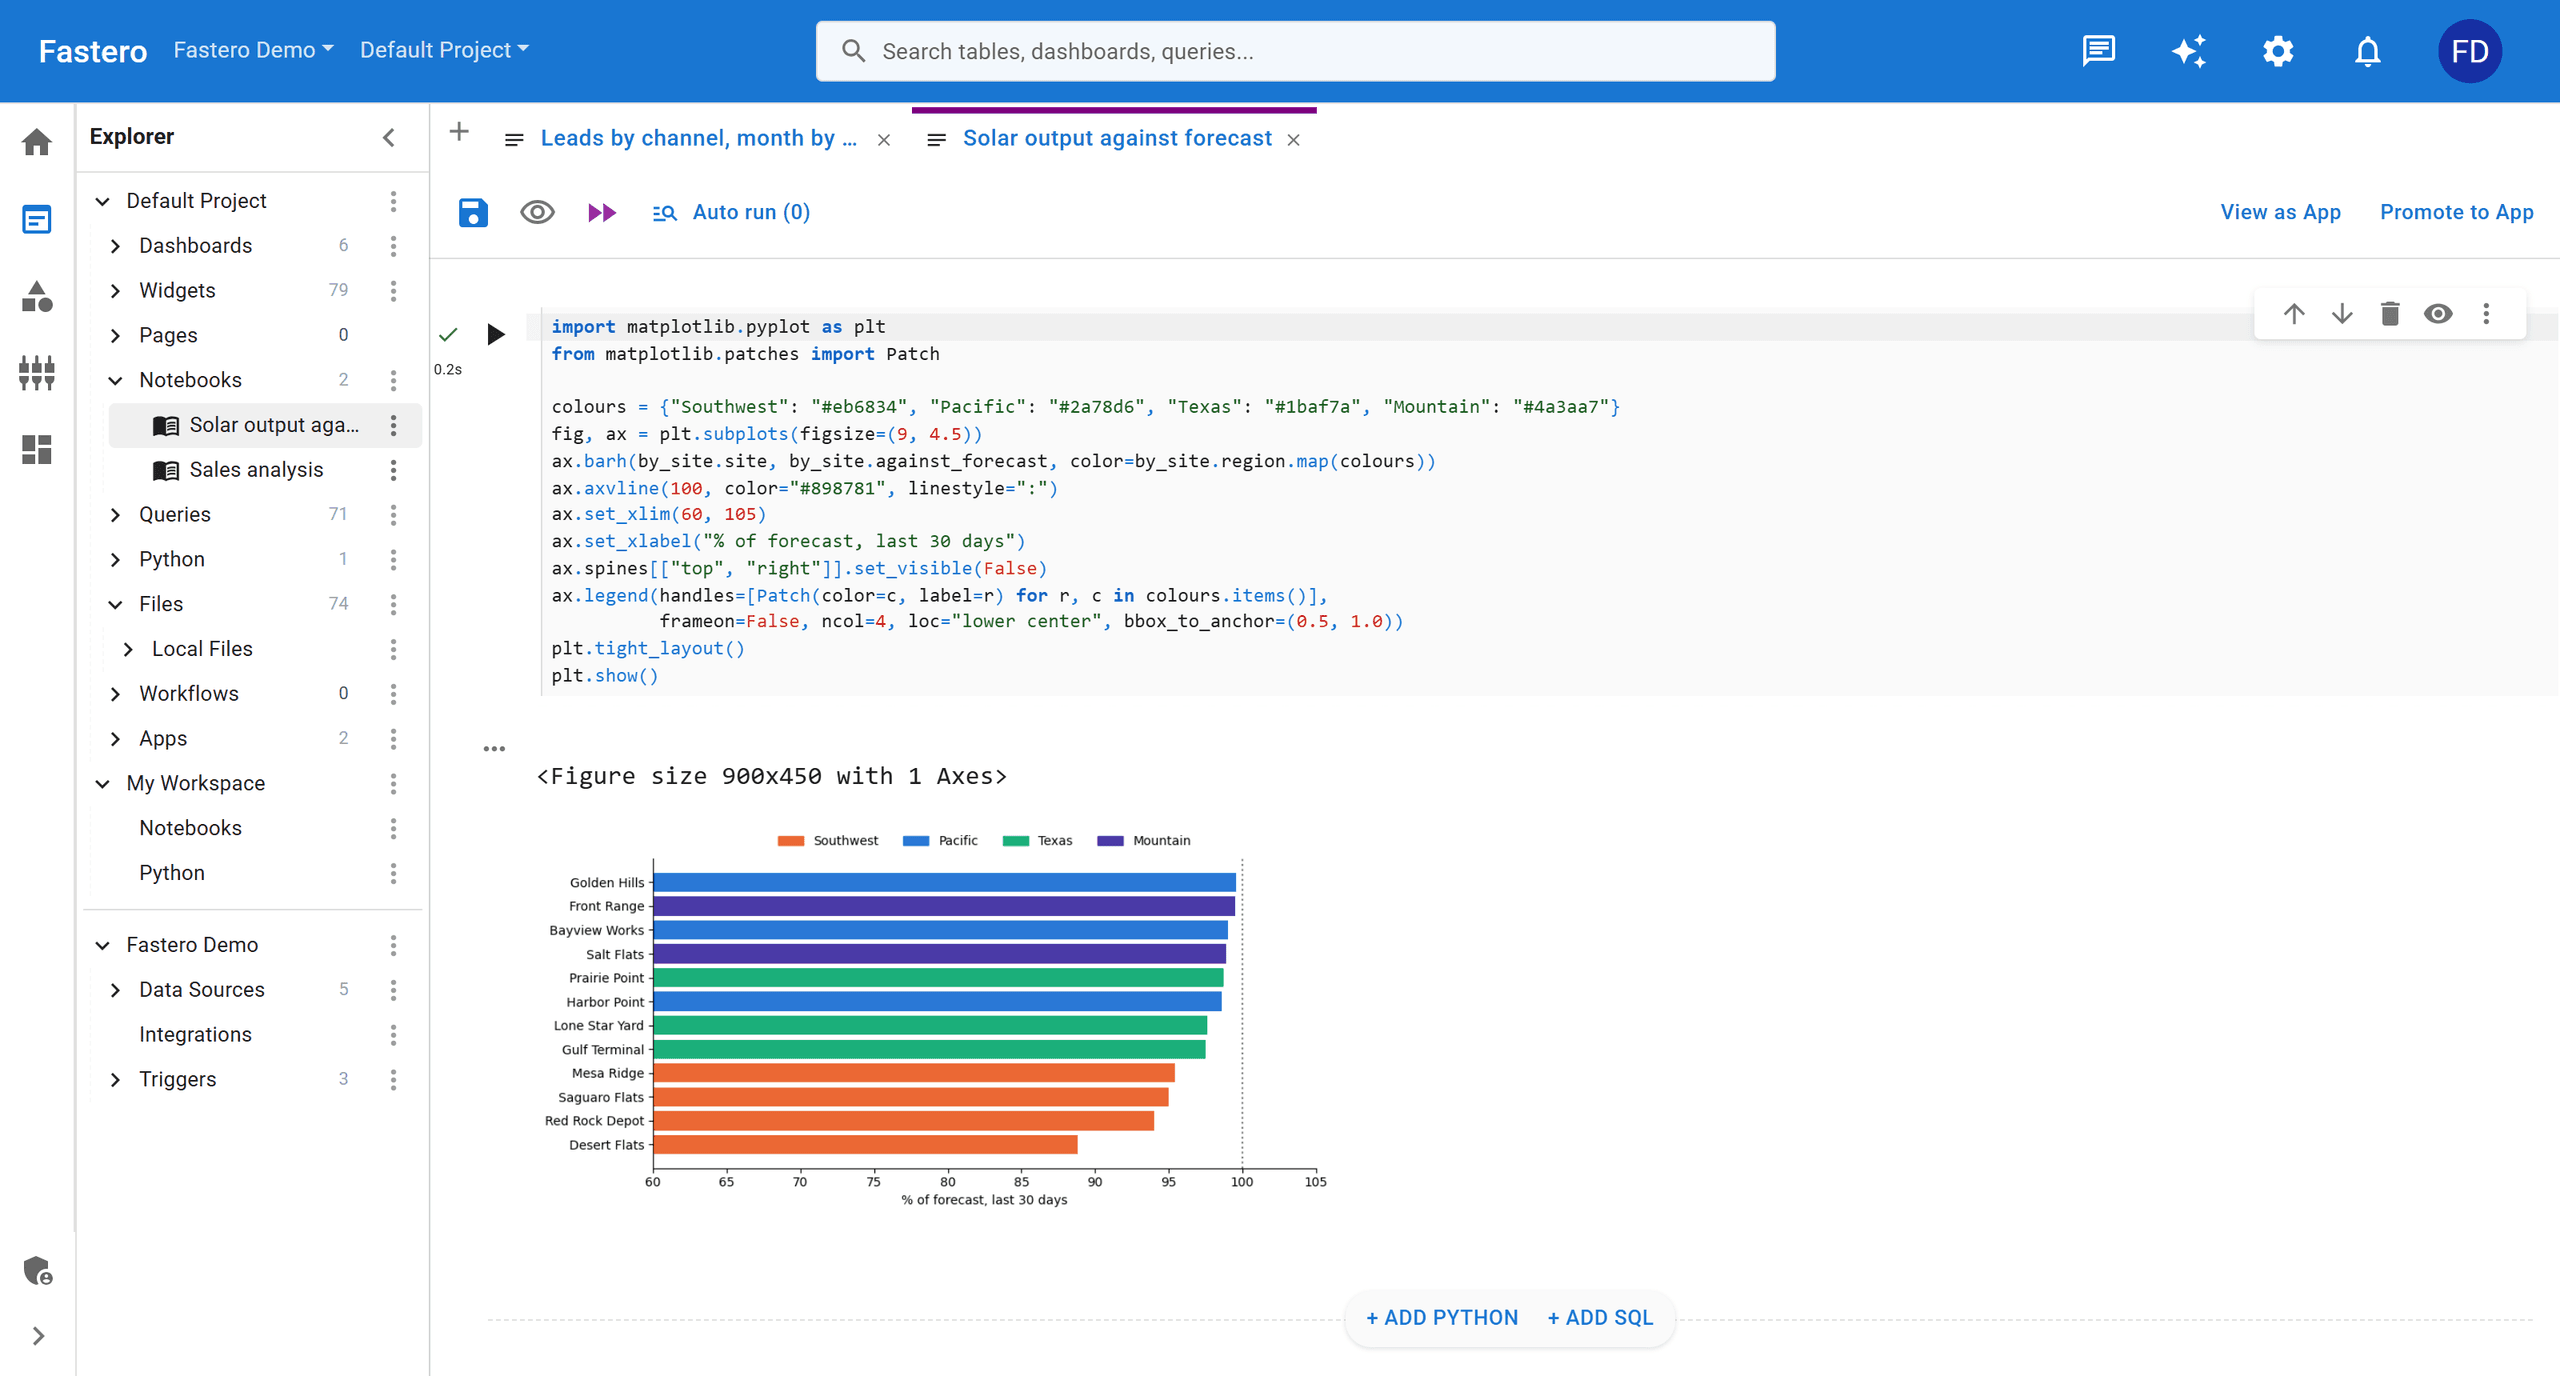Open Integrations in Fastero Demo tree
The image size is (2560, 1376).
click(195, 1034)
